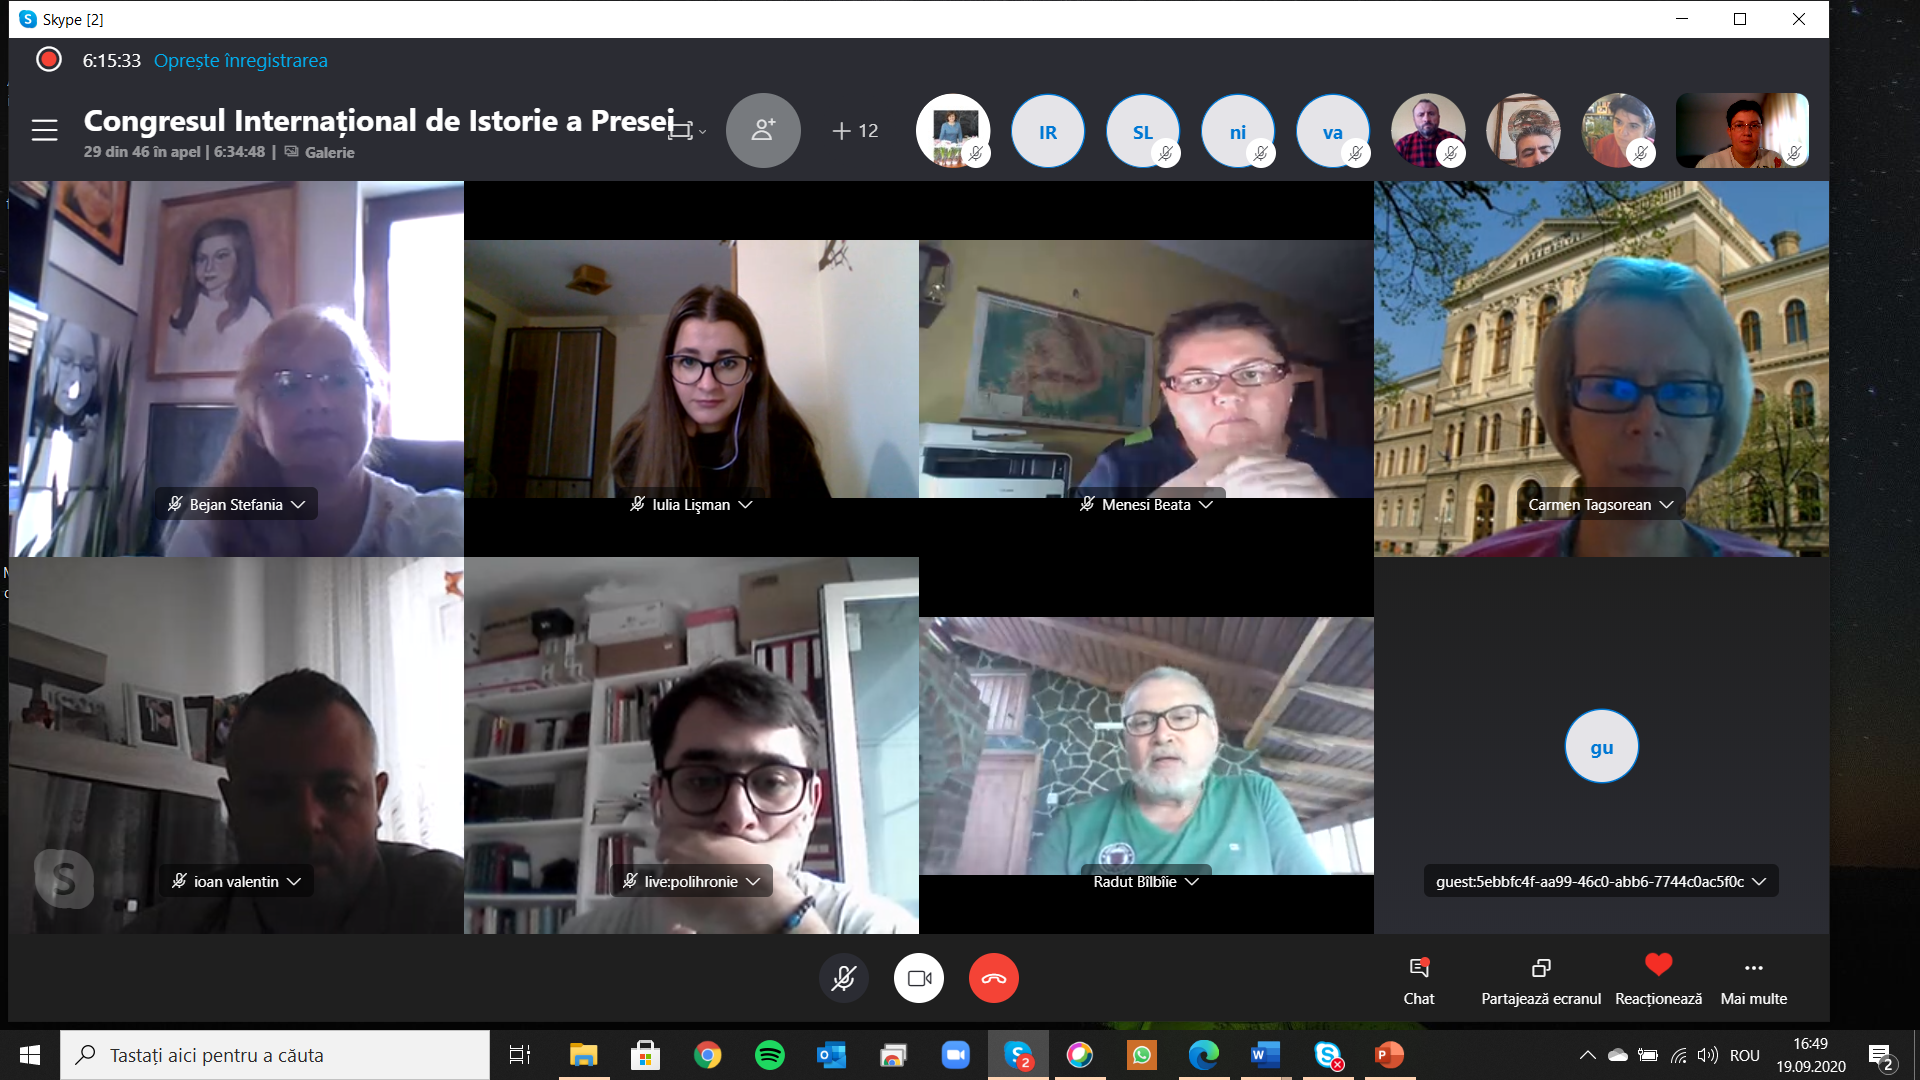Expand Bejan Stefania name dropdown
The height and width of the screenshot is (1080, 1920).
(298, 505)
